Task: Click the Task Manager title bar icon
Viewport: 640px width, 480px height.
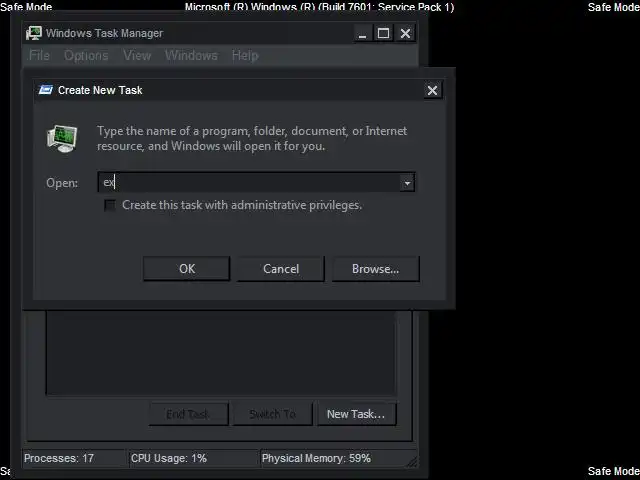Action: pyautogui.click(x=34, y=33)
